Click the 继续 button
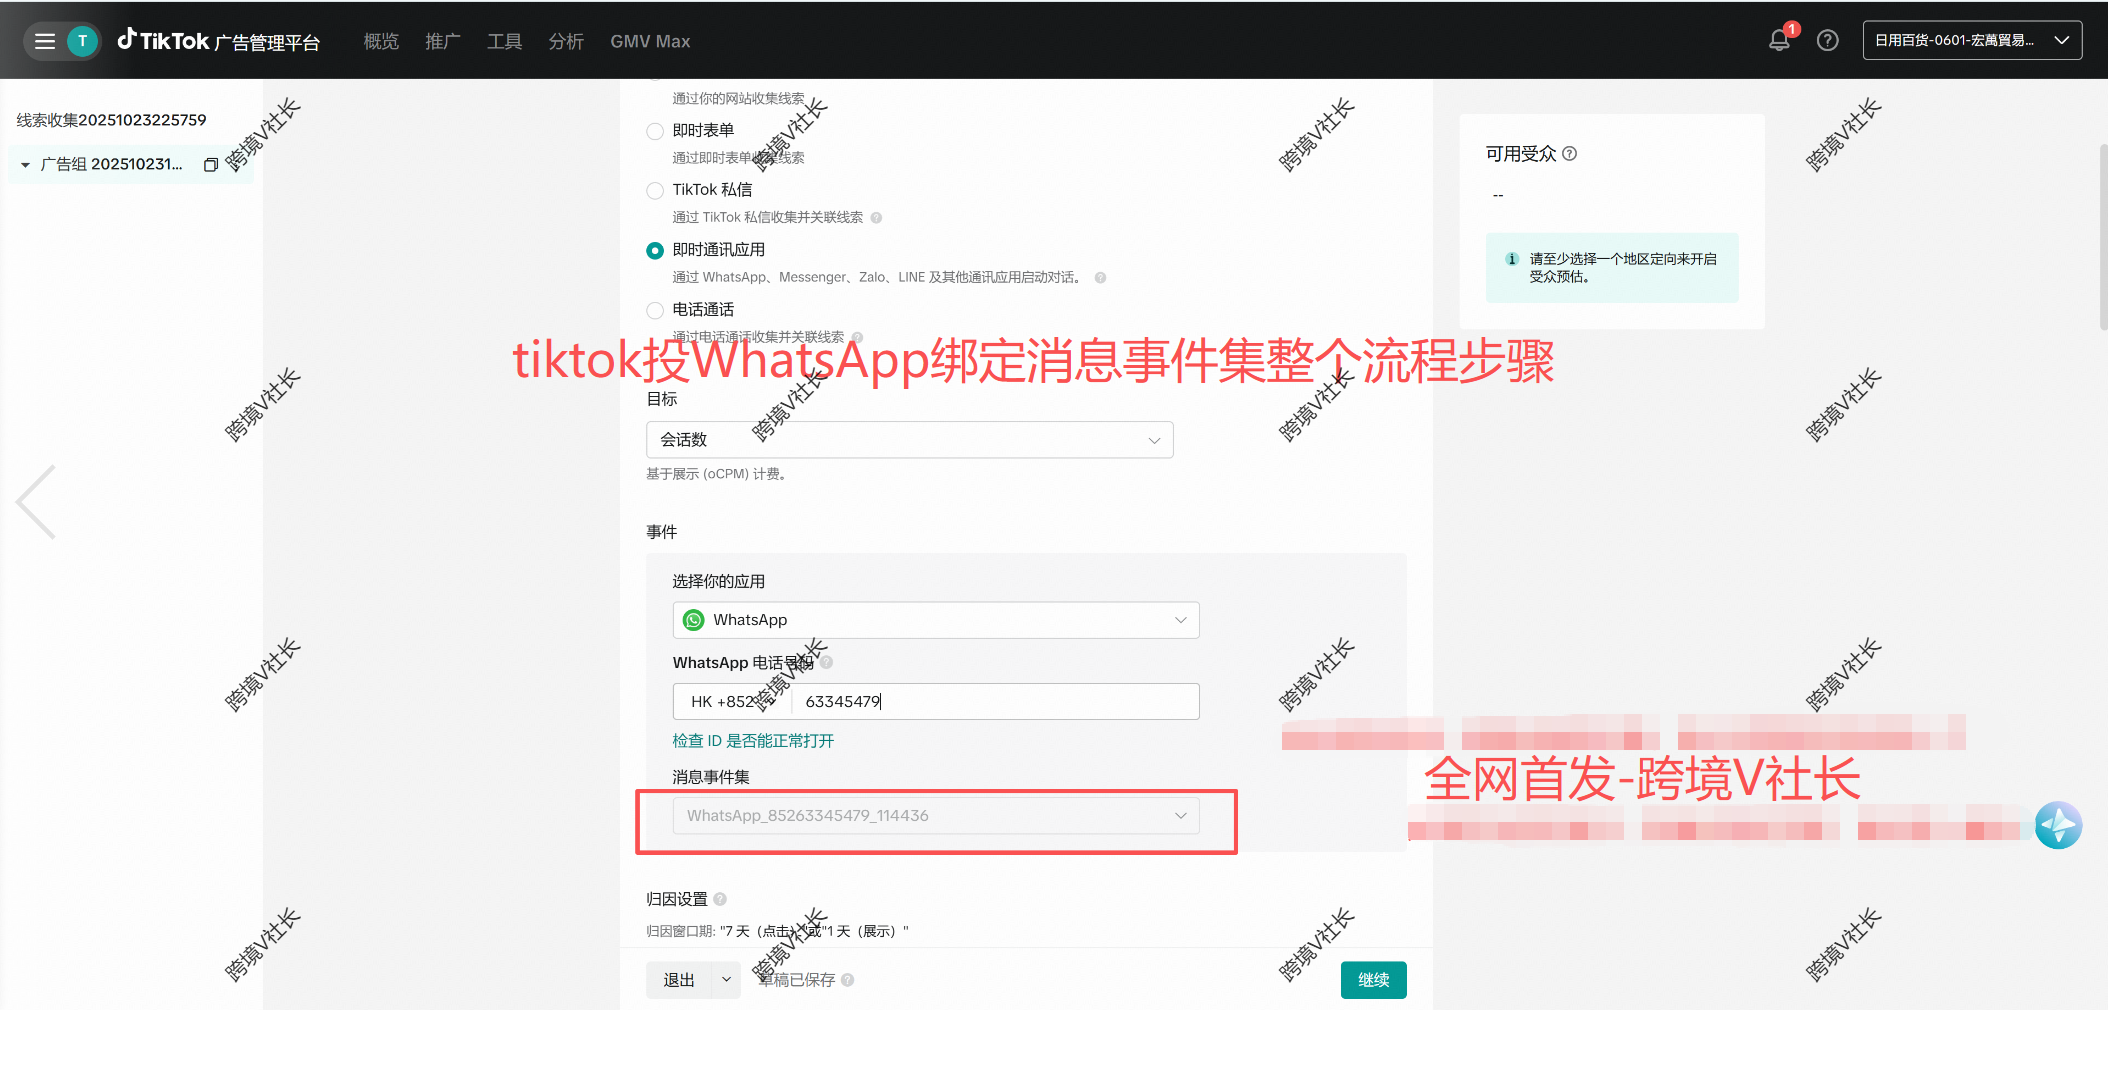The height and width of the screenshot is (1080, 2108). (1373, 980)
